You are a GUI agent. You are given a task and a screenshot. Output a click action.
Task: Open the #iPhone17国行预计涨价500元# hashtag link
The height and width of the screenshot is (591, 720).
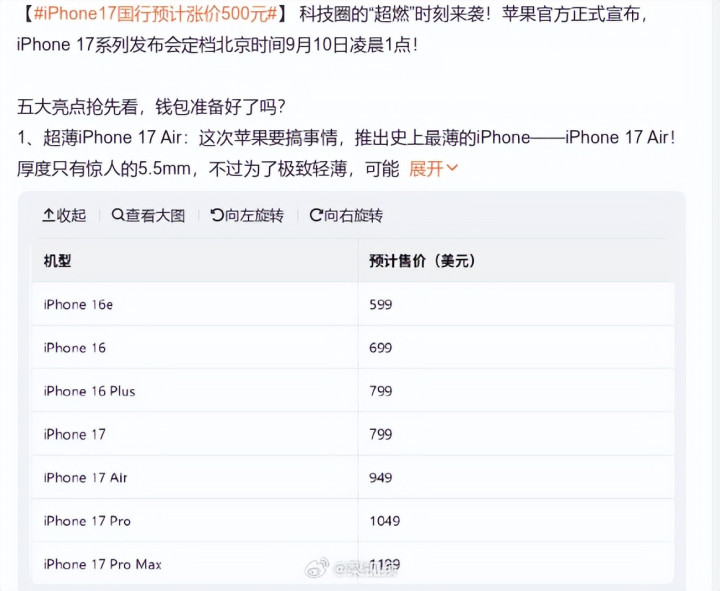coord(155,14)
